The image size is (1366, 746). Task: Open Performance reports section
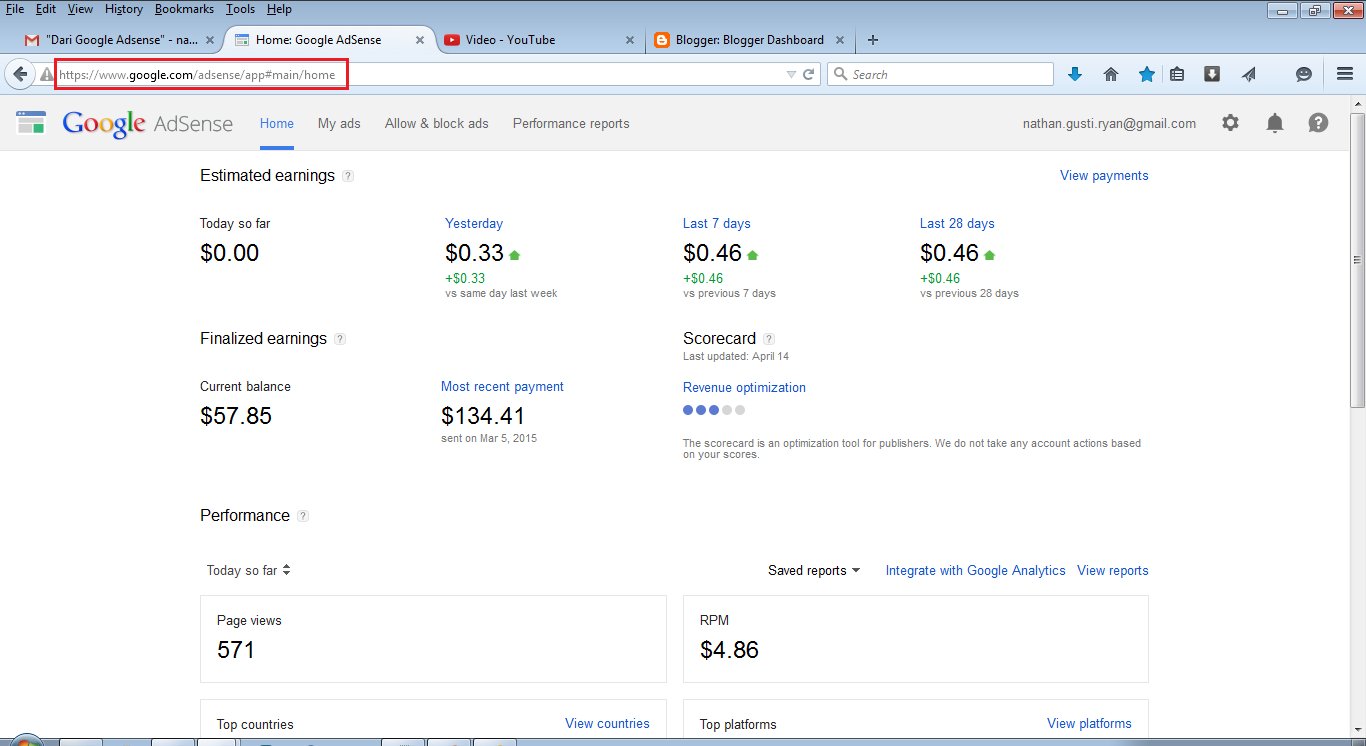click(x=571, y=124)
